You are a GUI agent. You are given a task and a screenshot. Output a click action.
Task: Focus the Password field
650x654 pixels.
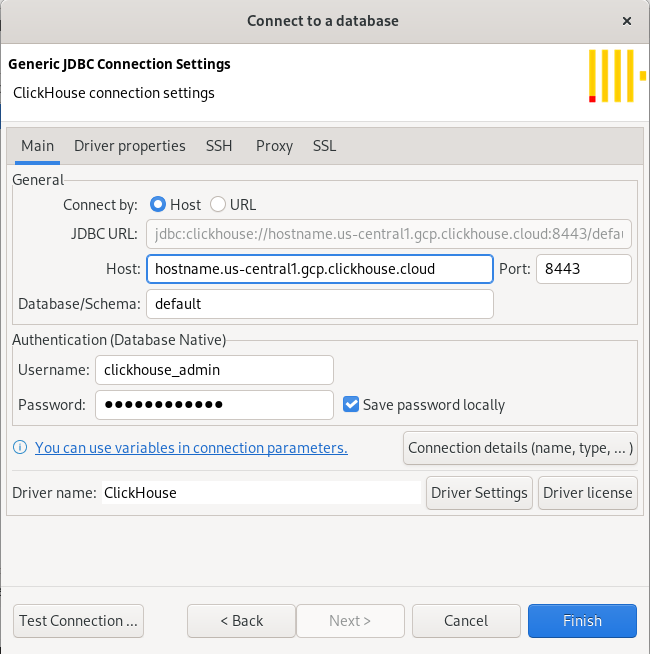(214, 405)
